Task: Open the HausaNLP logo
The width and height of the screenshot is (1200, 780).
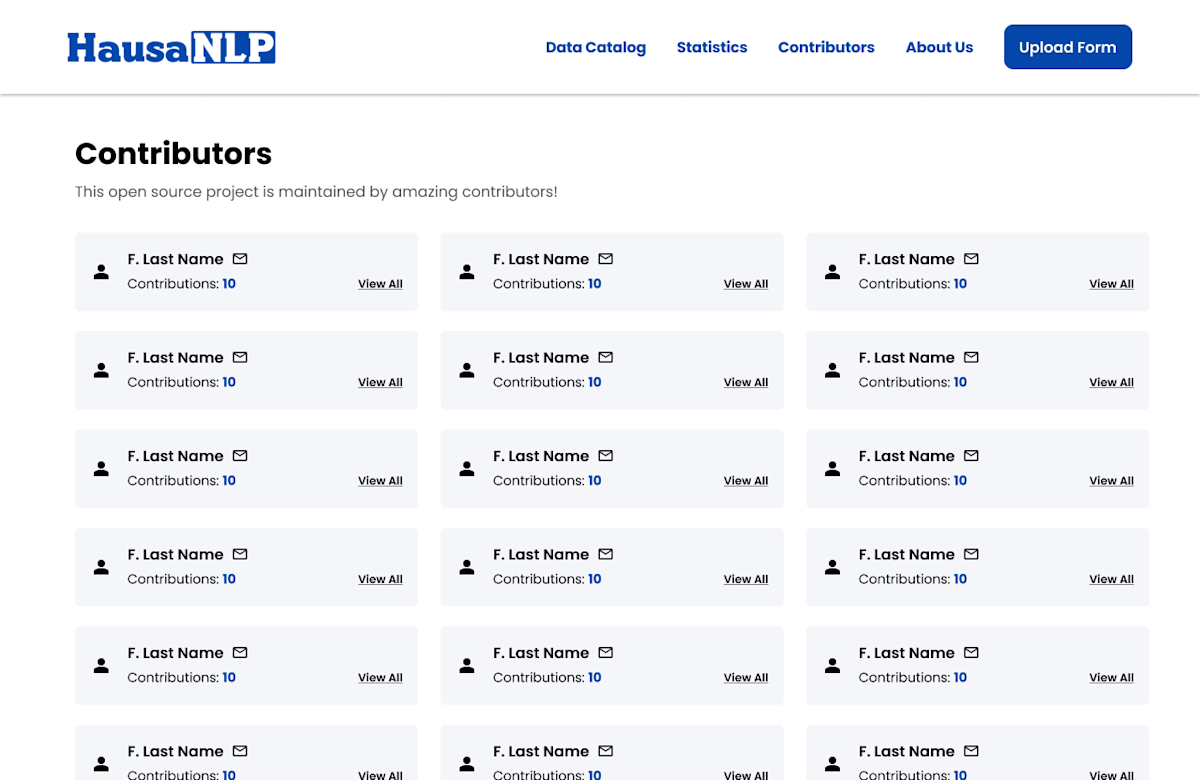Action: click(171, 46)
